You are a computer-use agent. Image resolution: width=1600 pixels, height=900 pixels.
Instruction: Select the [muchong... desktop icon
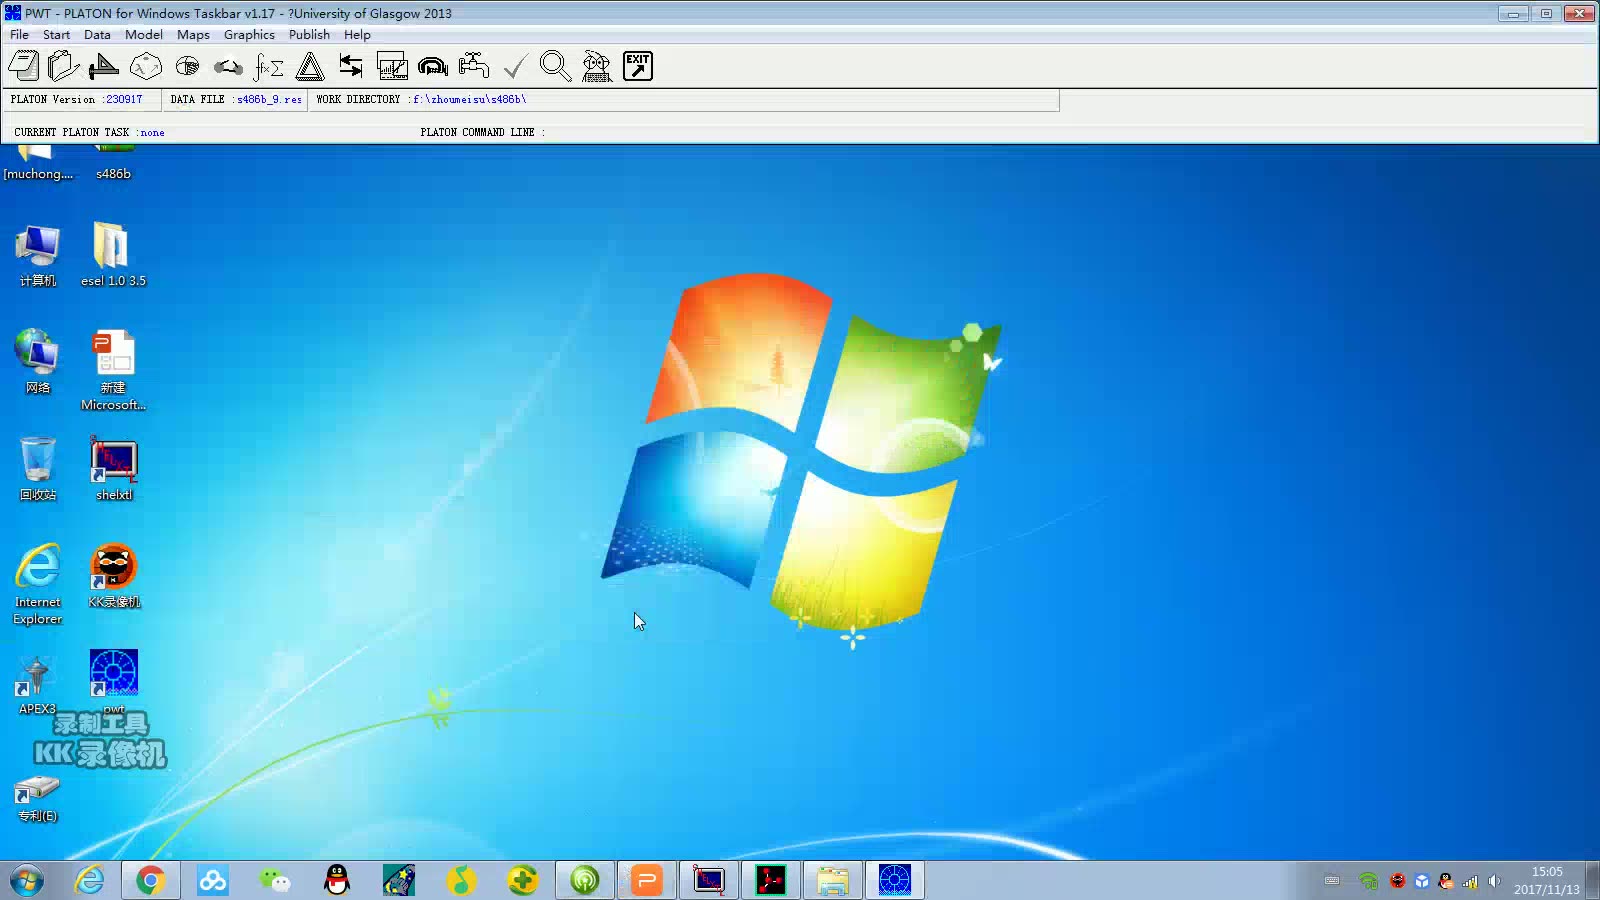click(38, 163)
